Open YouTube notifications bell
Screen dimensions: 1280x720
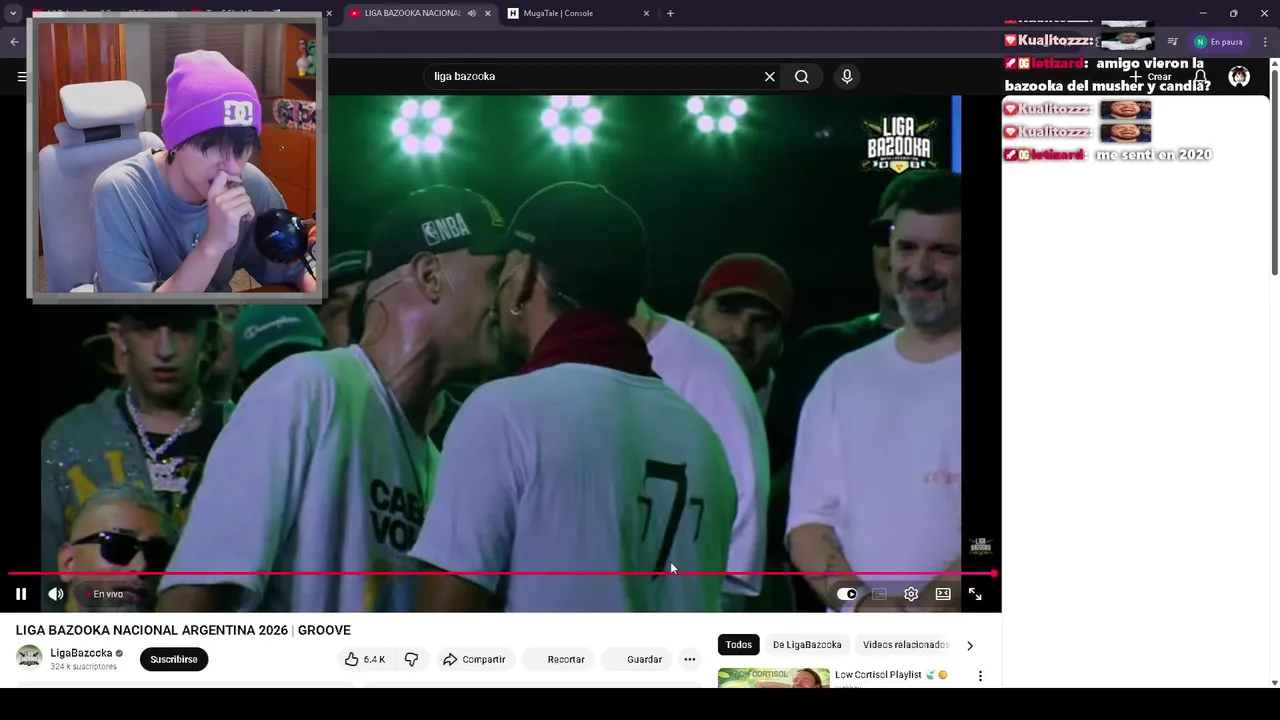pyautogui.click(x=1201, y=77)
